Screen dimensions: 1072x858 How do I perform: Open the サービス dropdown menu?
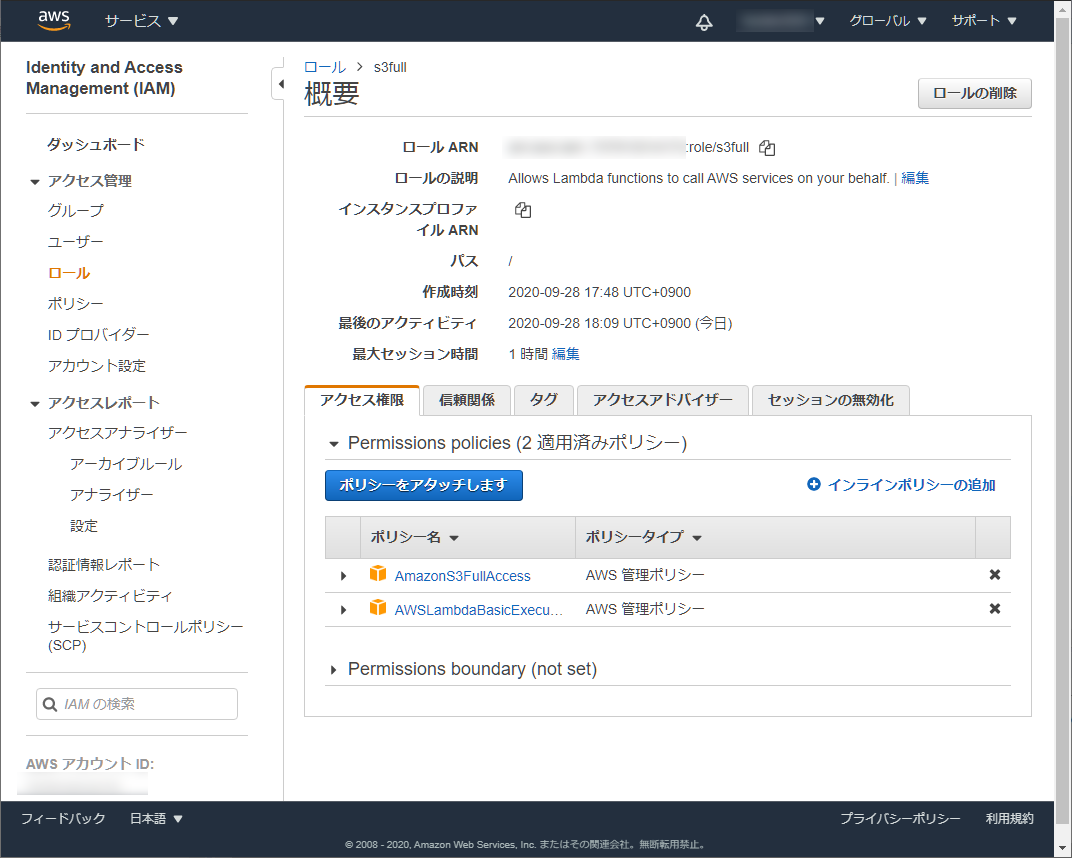click(142, 21)
